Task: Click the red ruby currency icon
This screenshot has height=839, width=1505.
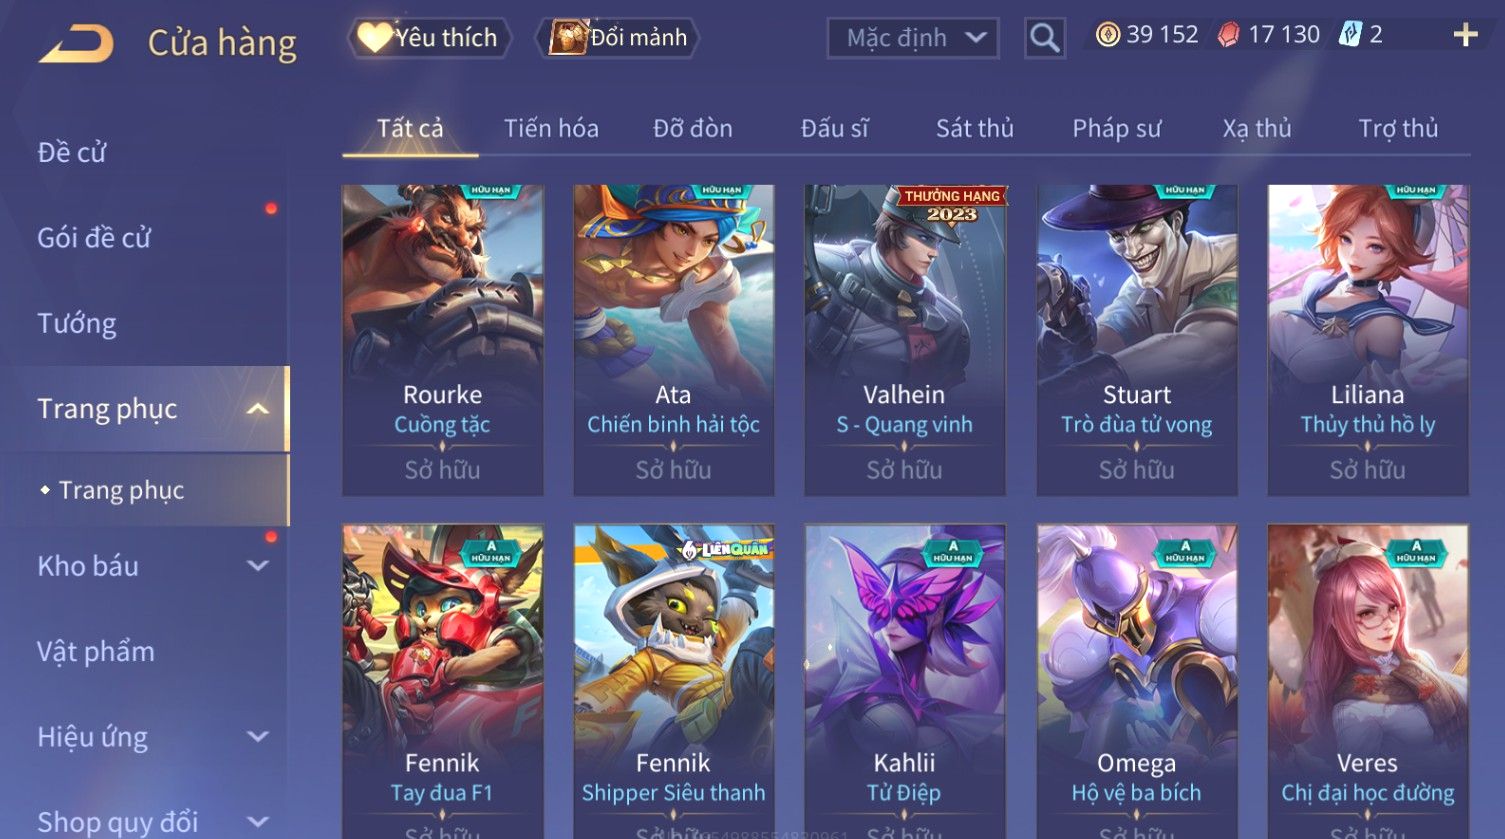Action: pos(1228,35)
